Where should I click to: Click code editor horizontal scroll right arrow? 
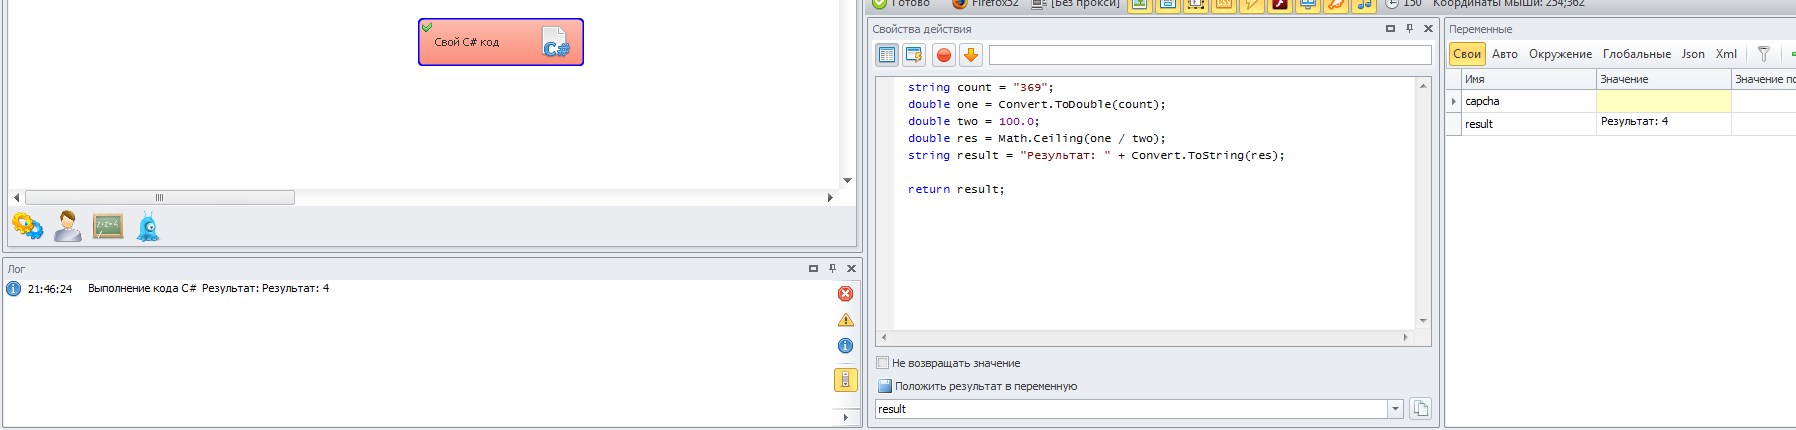pyautogui.click(x=1406, y=338)
